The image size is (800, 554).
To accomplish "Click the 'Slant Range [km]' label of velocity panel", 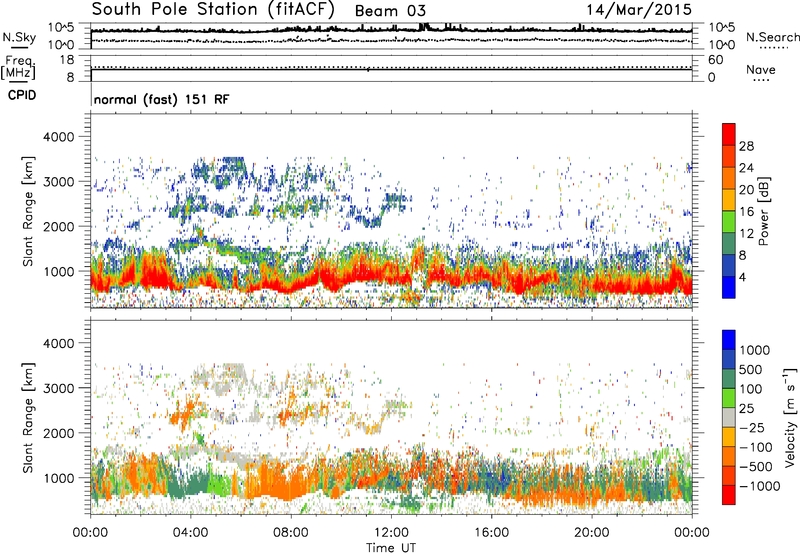I will pos(28,418).
